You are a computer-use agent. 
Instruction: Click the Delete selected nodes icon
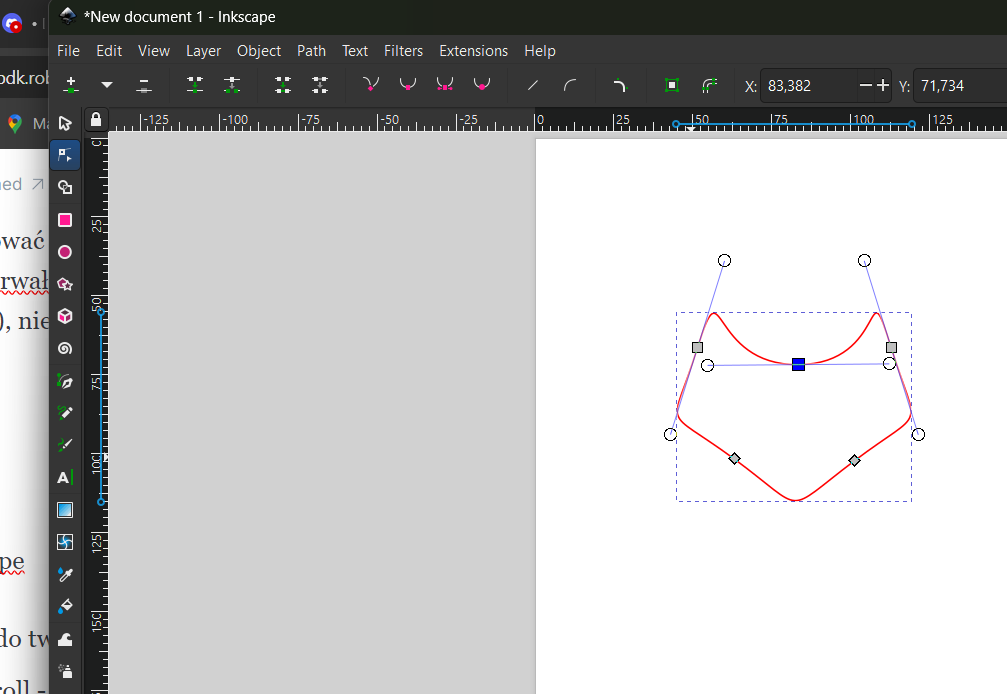point(144,85)
